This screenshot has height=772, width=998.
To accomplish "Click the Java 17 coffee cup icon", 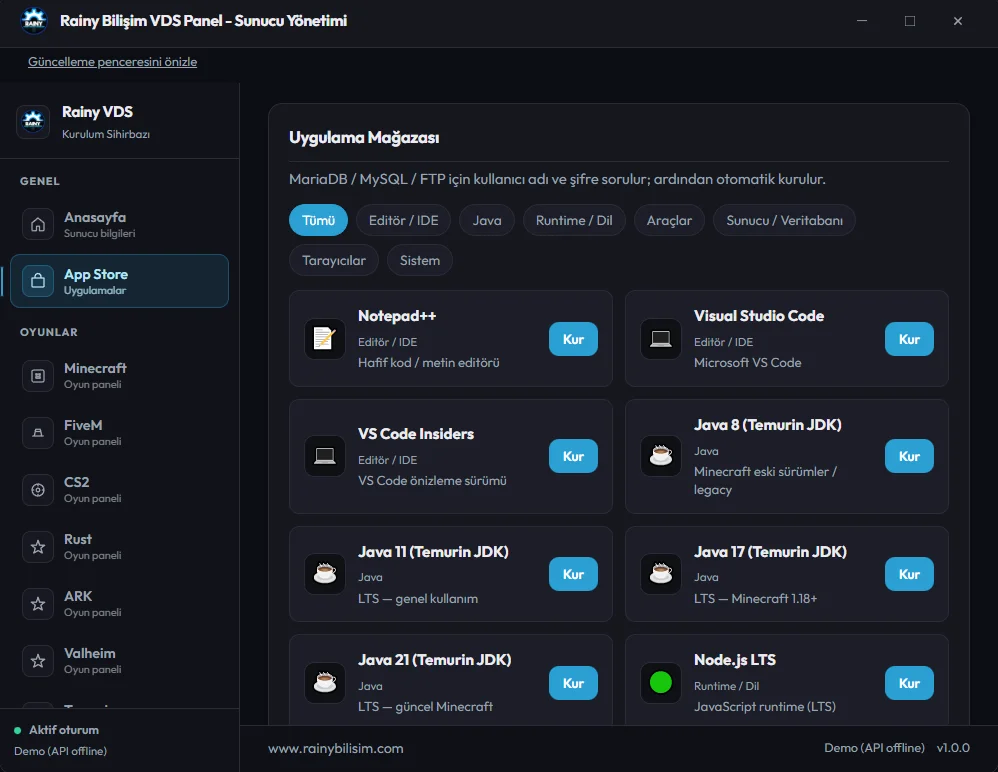I will [x=661, y=573].
